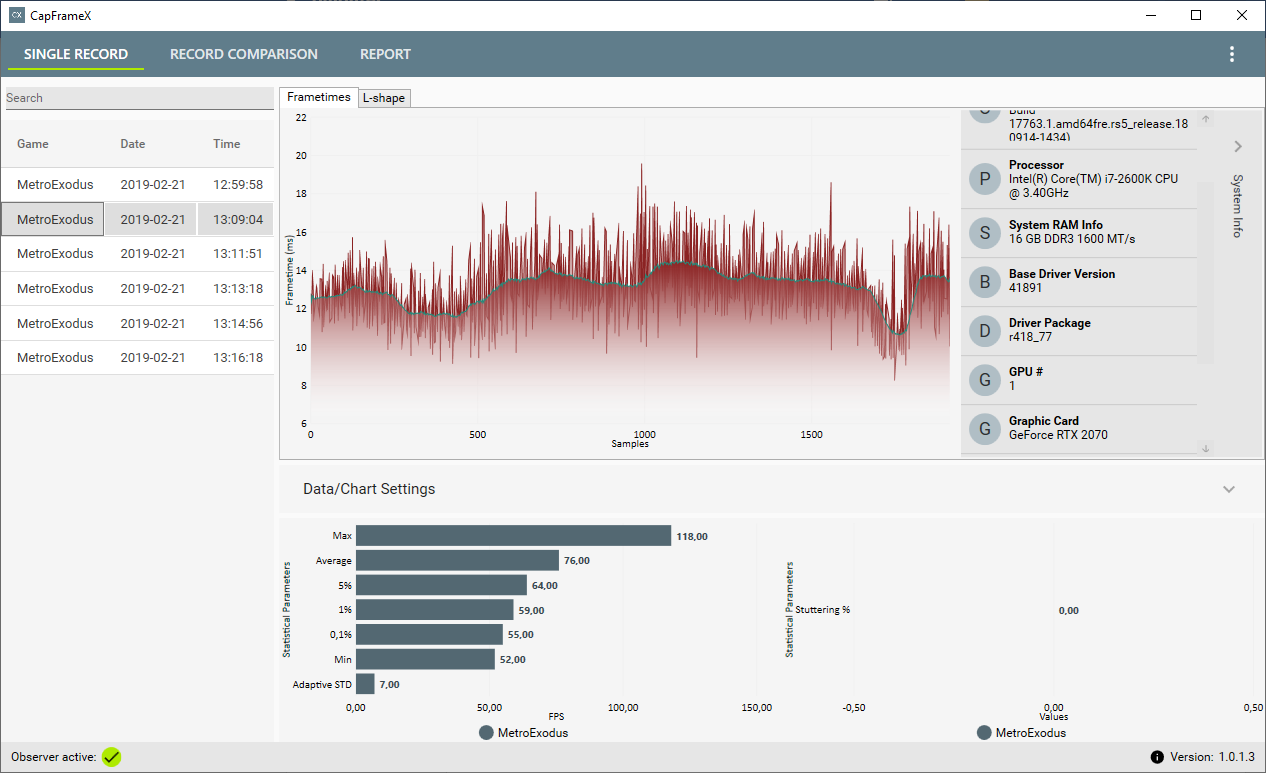Sort records by Game column header
Image resolution: width=1266 pixels, height=773 pixels.
tap(33, 144)
